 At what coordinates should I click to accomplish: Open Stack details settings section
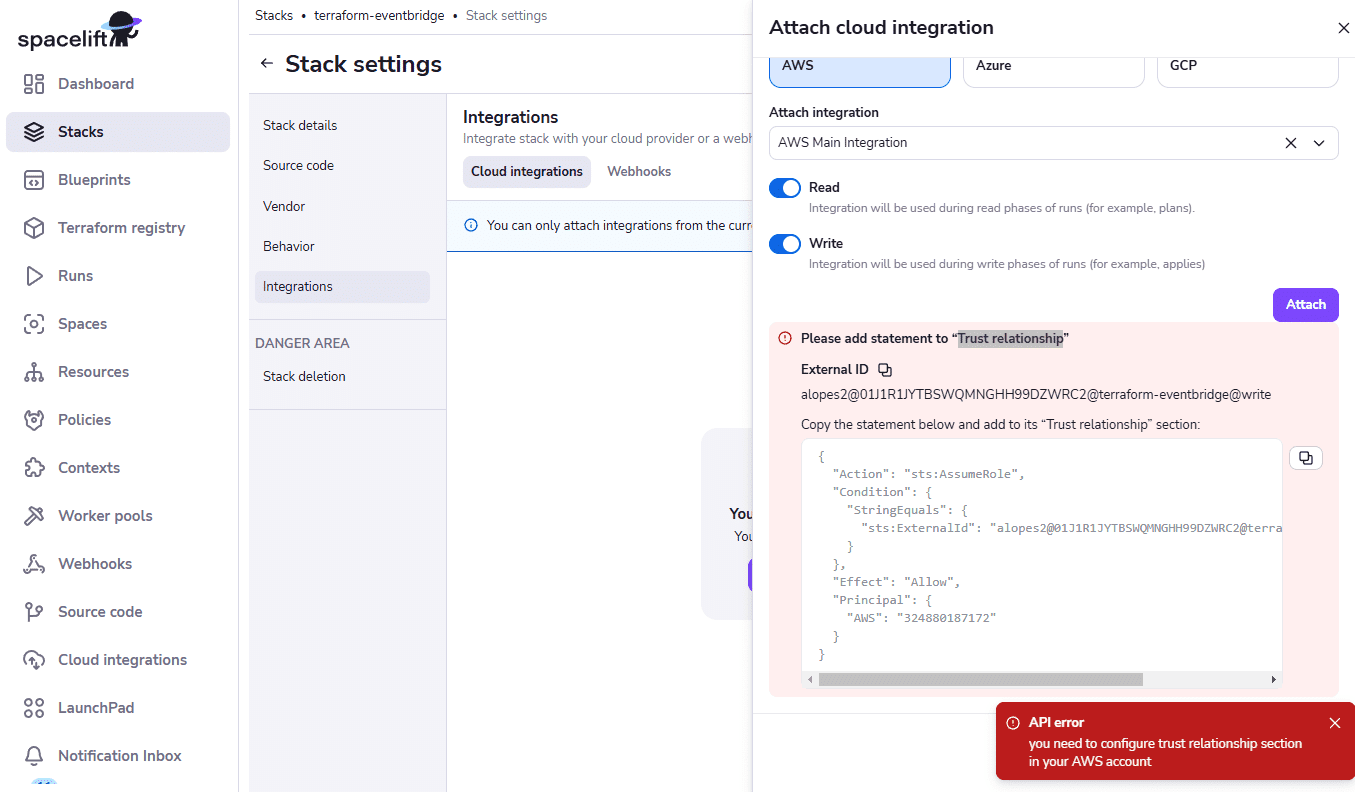[x=342, y=126]
